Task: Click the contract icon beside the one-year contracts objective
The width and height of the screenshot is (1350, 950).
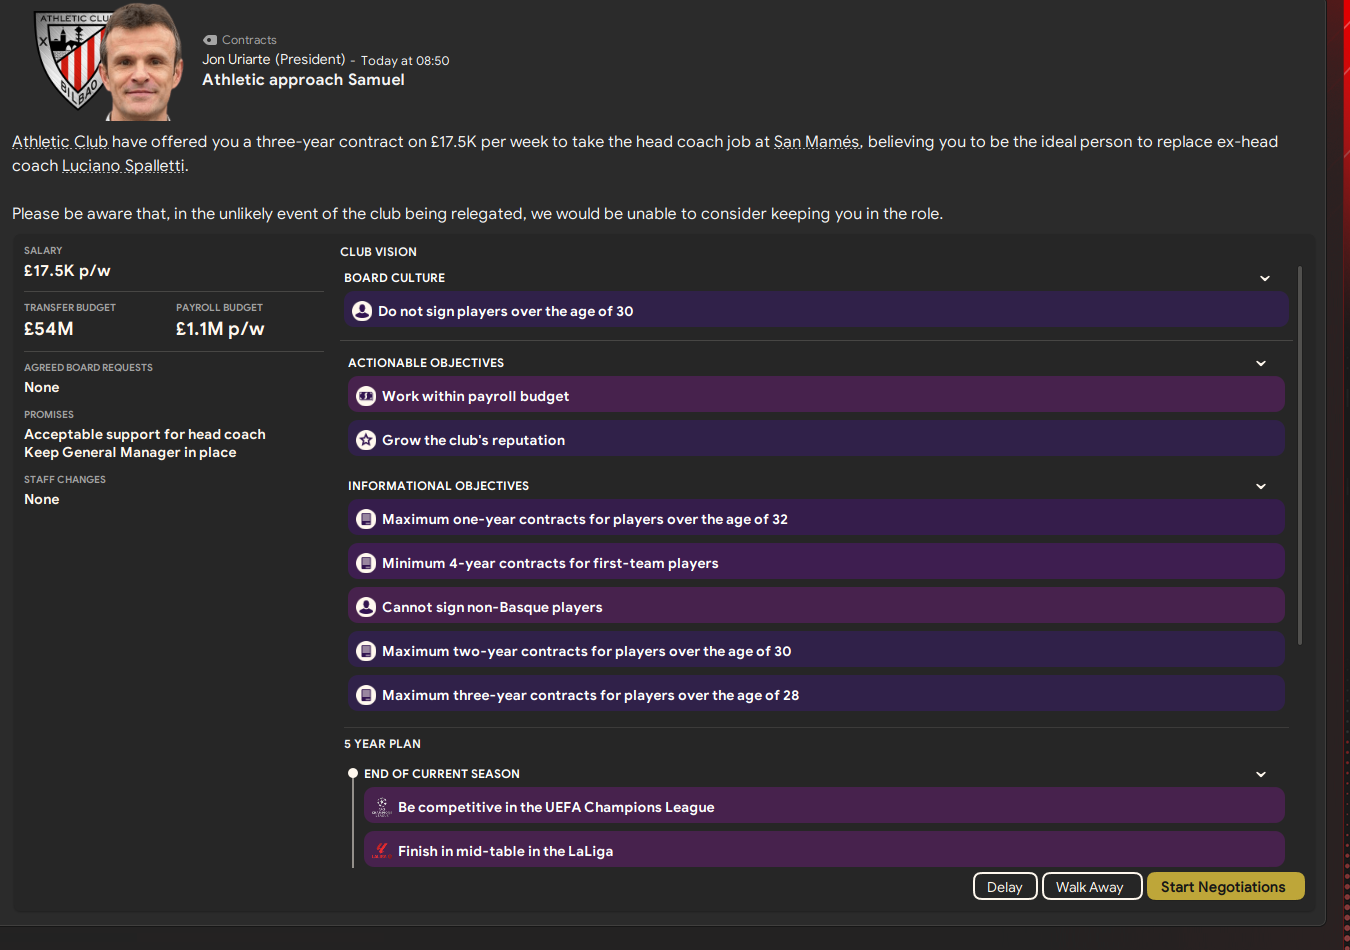Action: click(365, 518)
